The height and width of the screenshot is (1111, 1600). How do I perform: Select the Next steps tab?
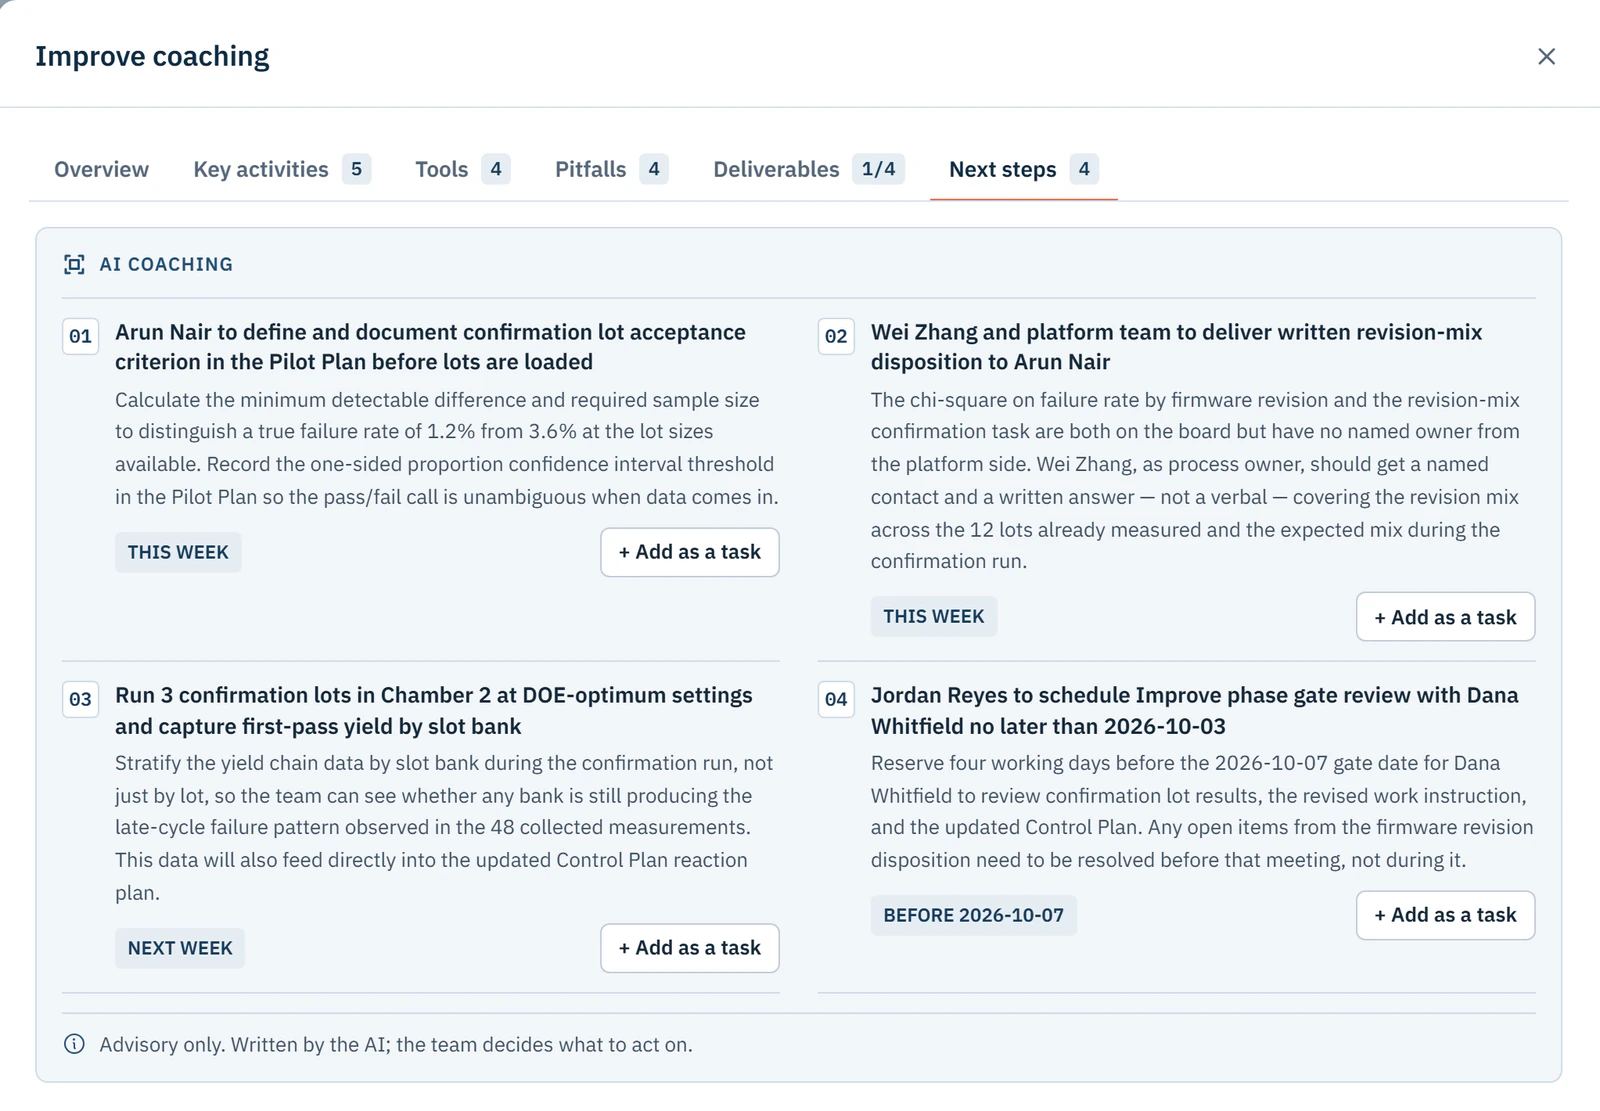click(1024, 169)
